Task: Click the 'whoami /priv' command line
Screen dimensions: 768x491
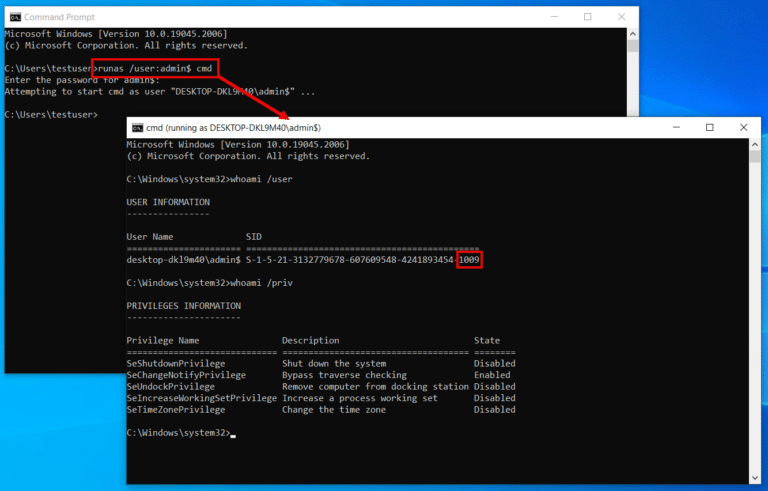Action: coord(209,283)
